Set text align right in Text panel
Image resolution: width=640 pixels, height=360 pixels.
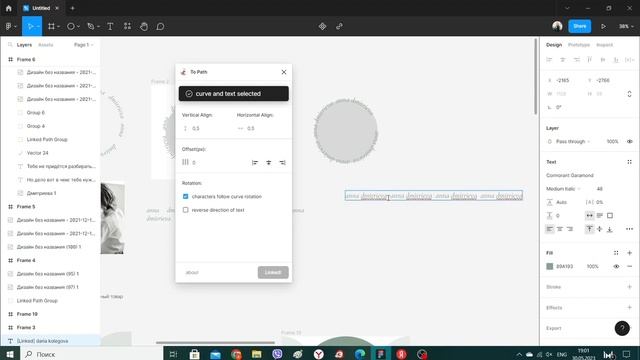[x=570, y=229]
